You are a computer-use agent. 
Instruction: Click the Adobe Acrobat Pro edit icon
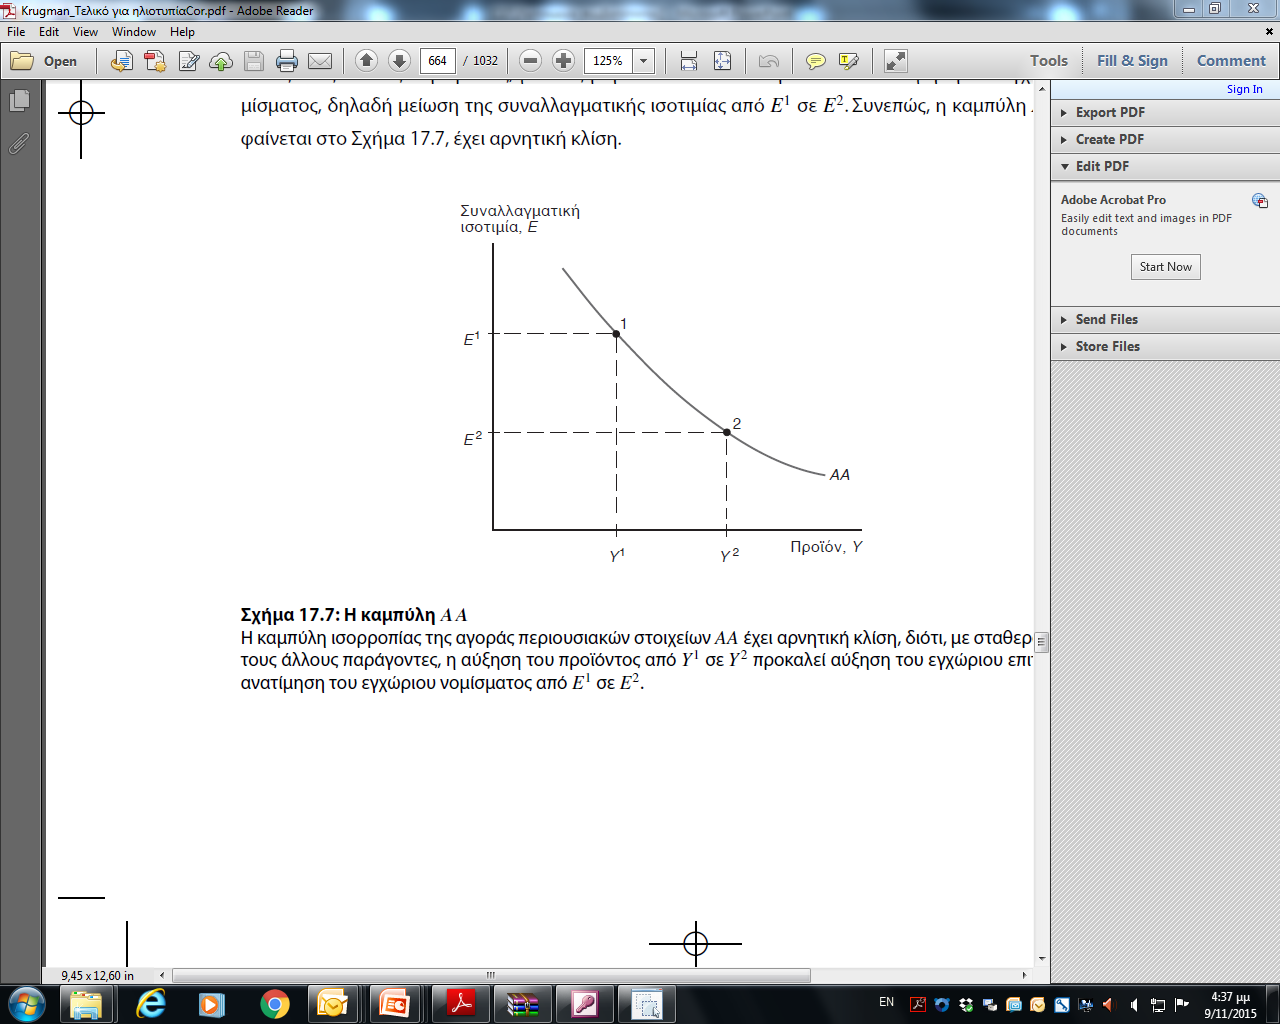tap(1260, 201)
